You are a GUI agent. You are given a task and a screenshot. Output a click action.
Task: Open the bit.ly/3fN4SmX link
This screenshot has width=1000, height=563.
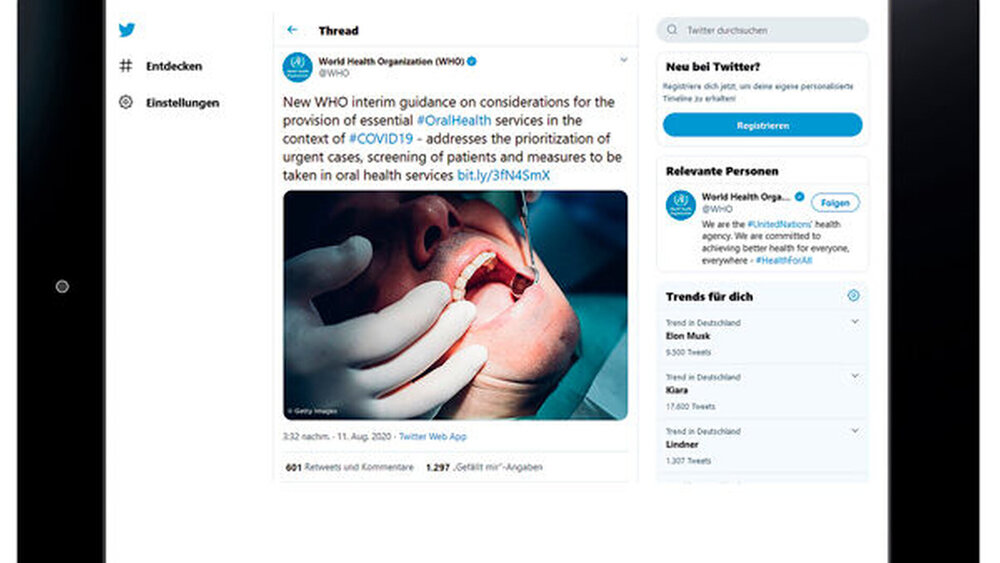click(x=504, y=175)
